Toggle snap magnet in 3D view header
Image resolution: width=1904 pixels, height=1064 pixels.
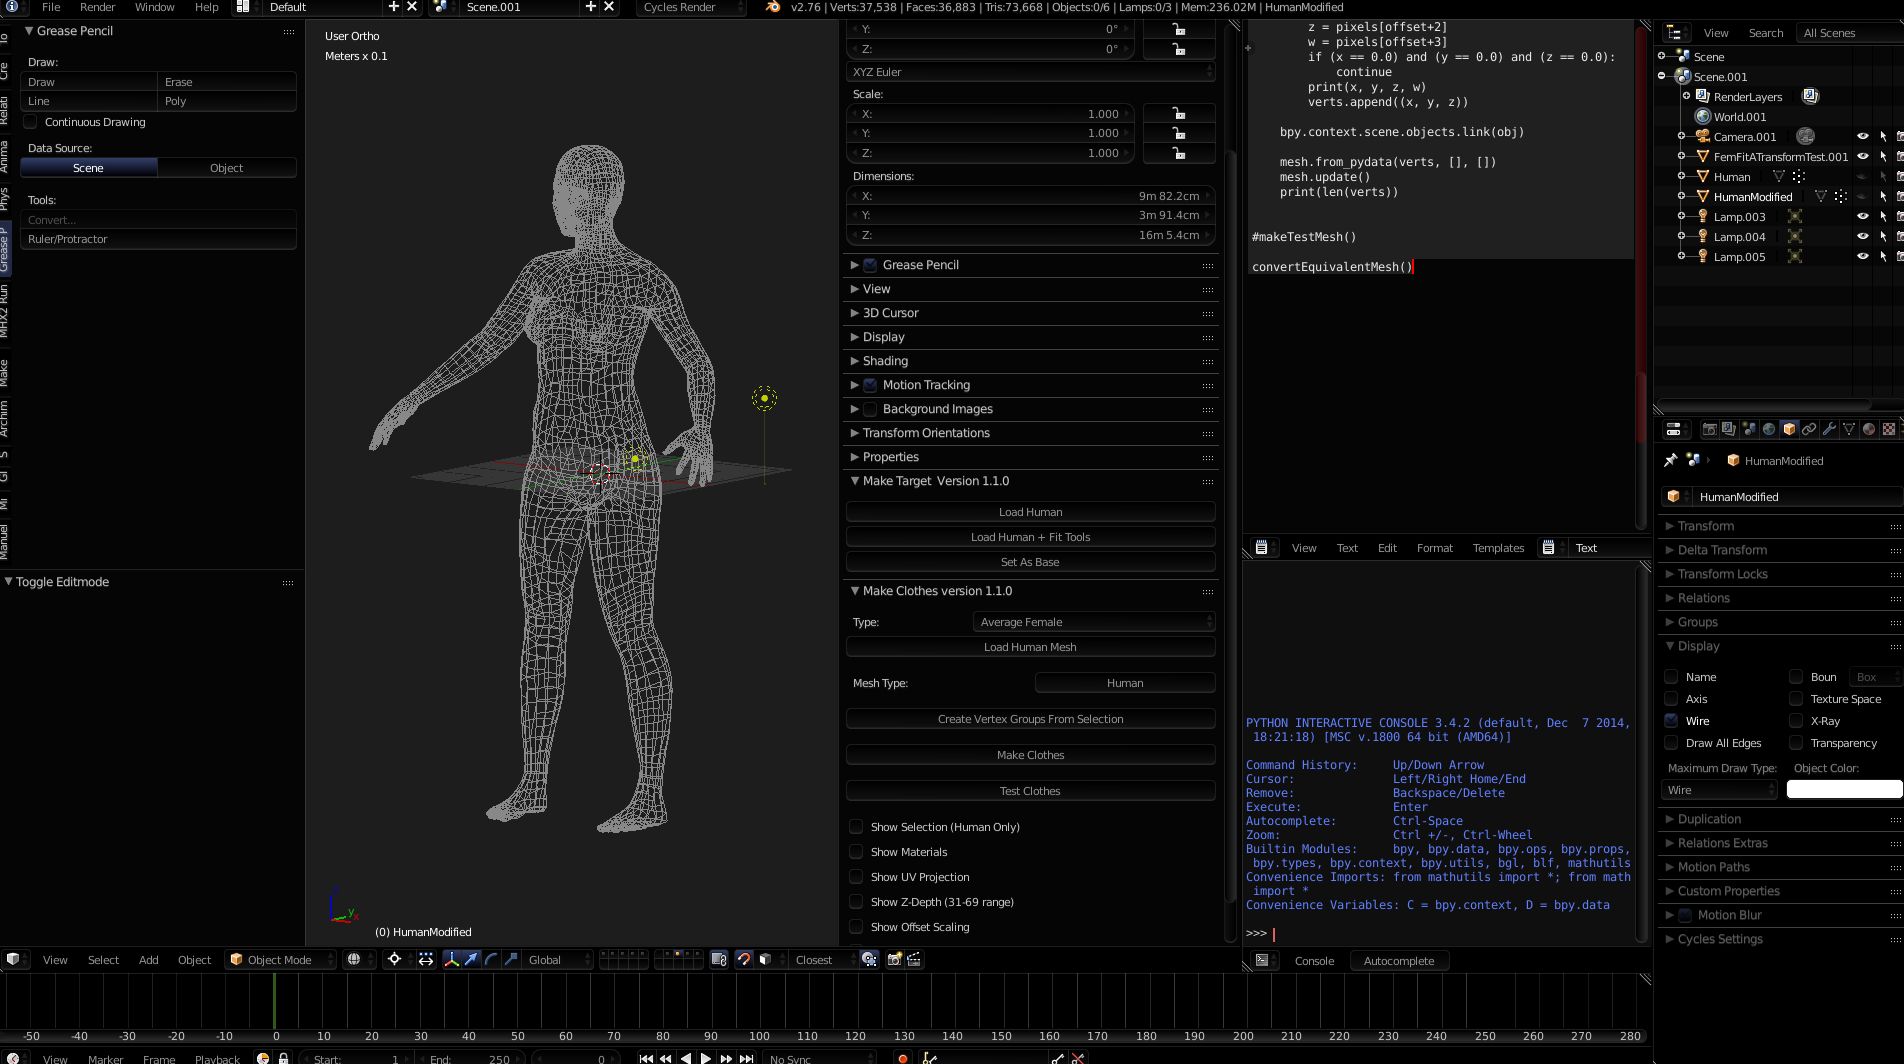tap(743, 959)
